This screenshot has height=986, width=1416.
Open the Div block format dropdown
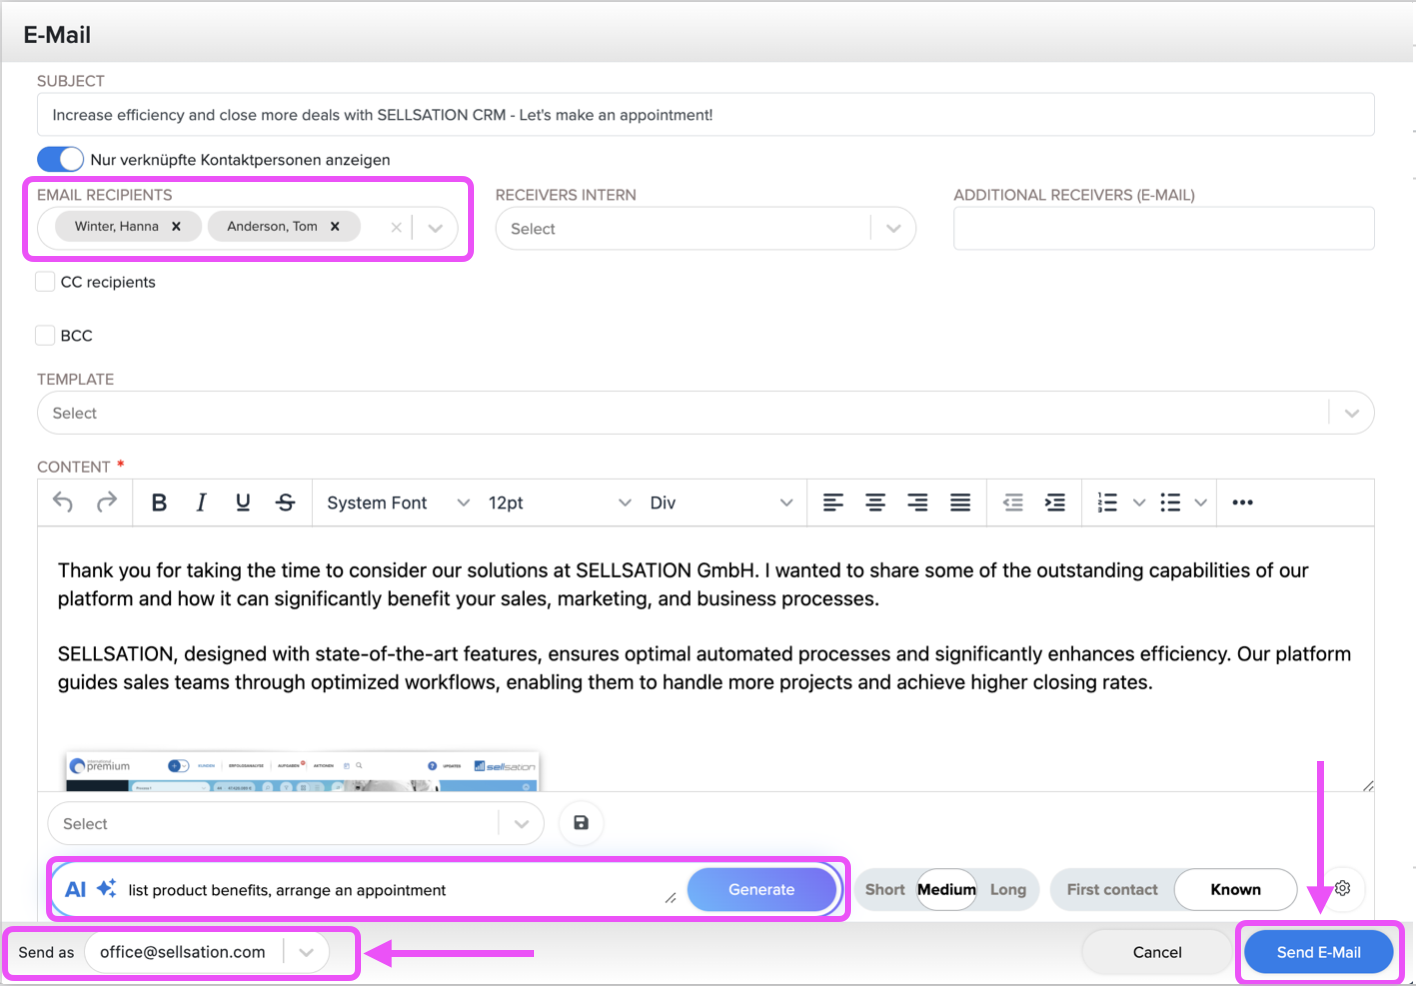point(721,502)
